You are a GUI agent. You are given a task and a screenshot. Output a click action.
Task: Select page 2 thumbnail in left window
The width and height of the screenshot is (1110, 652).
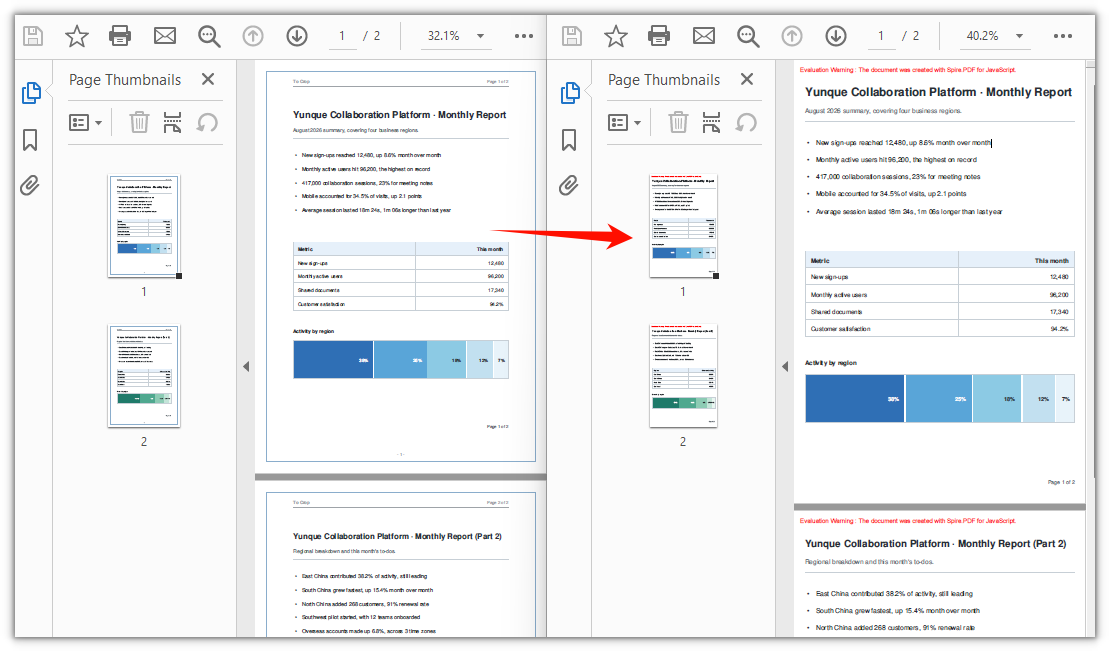(144, 376)
